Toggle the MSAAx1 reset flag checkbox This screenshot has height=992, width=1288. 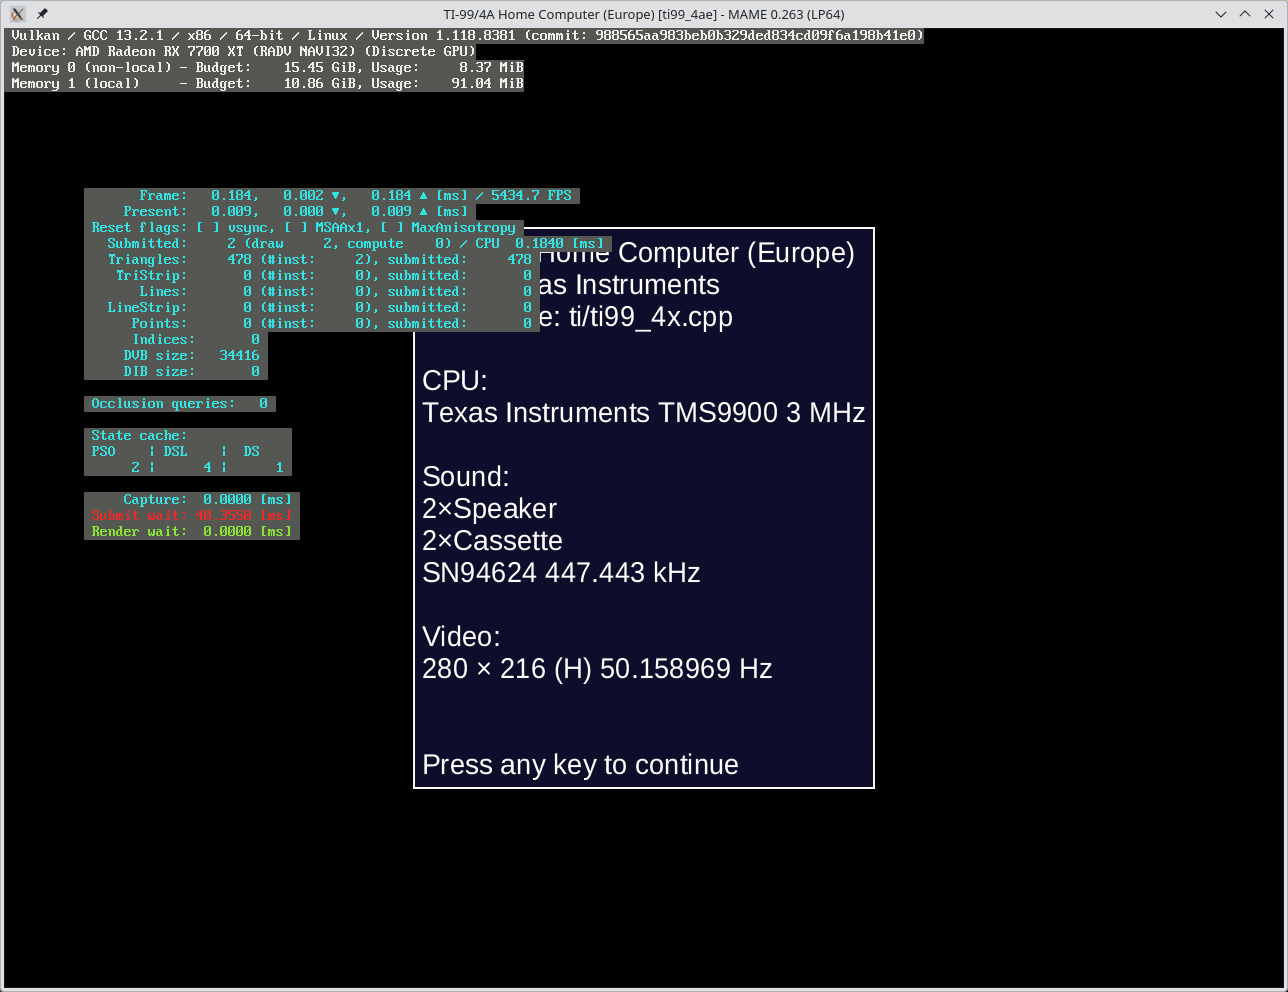296,228
